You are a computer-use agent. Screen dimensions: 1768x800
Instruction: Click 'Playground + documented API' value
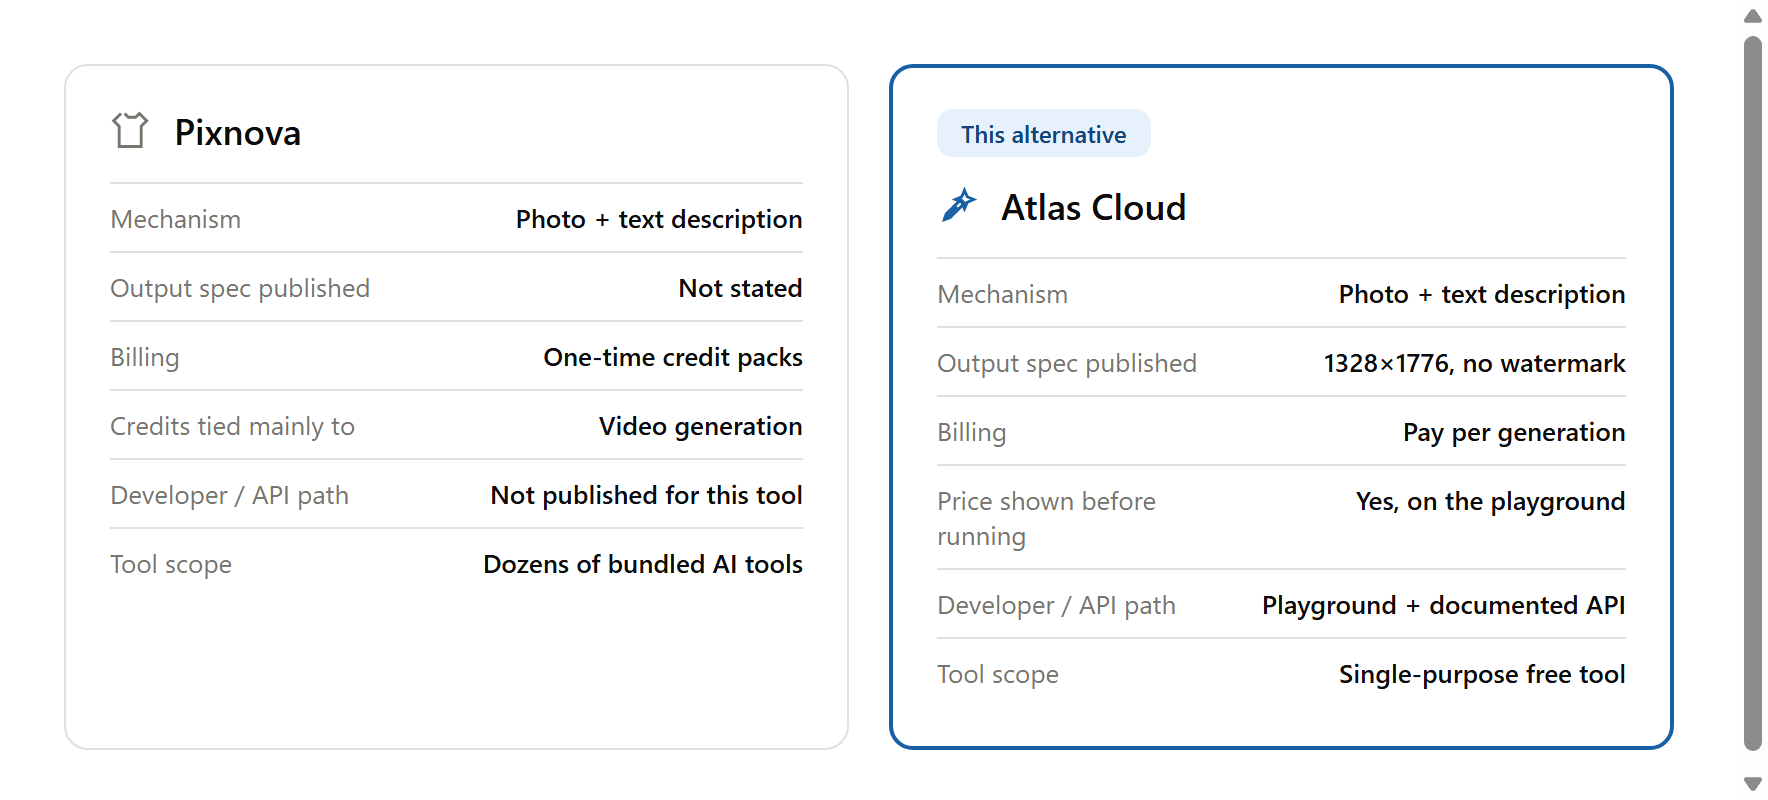(1443, 605)
